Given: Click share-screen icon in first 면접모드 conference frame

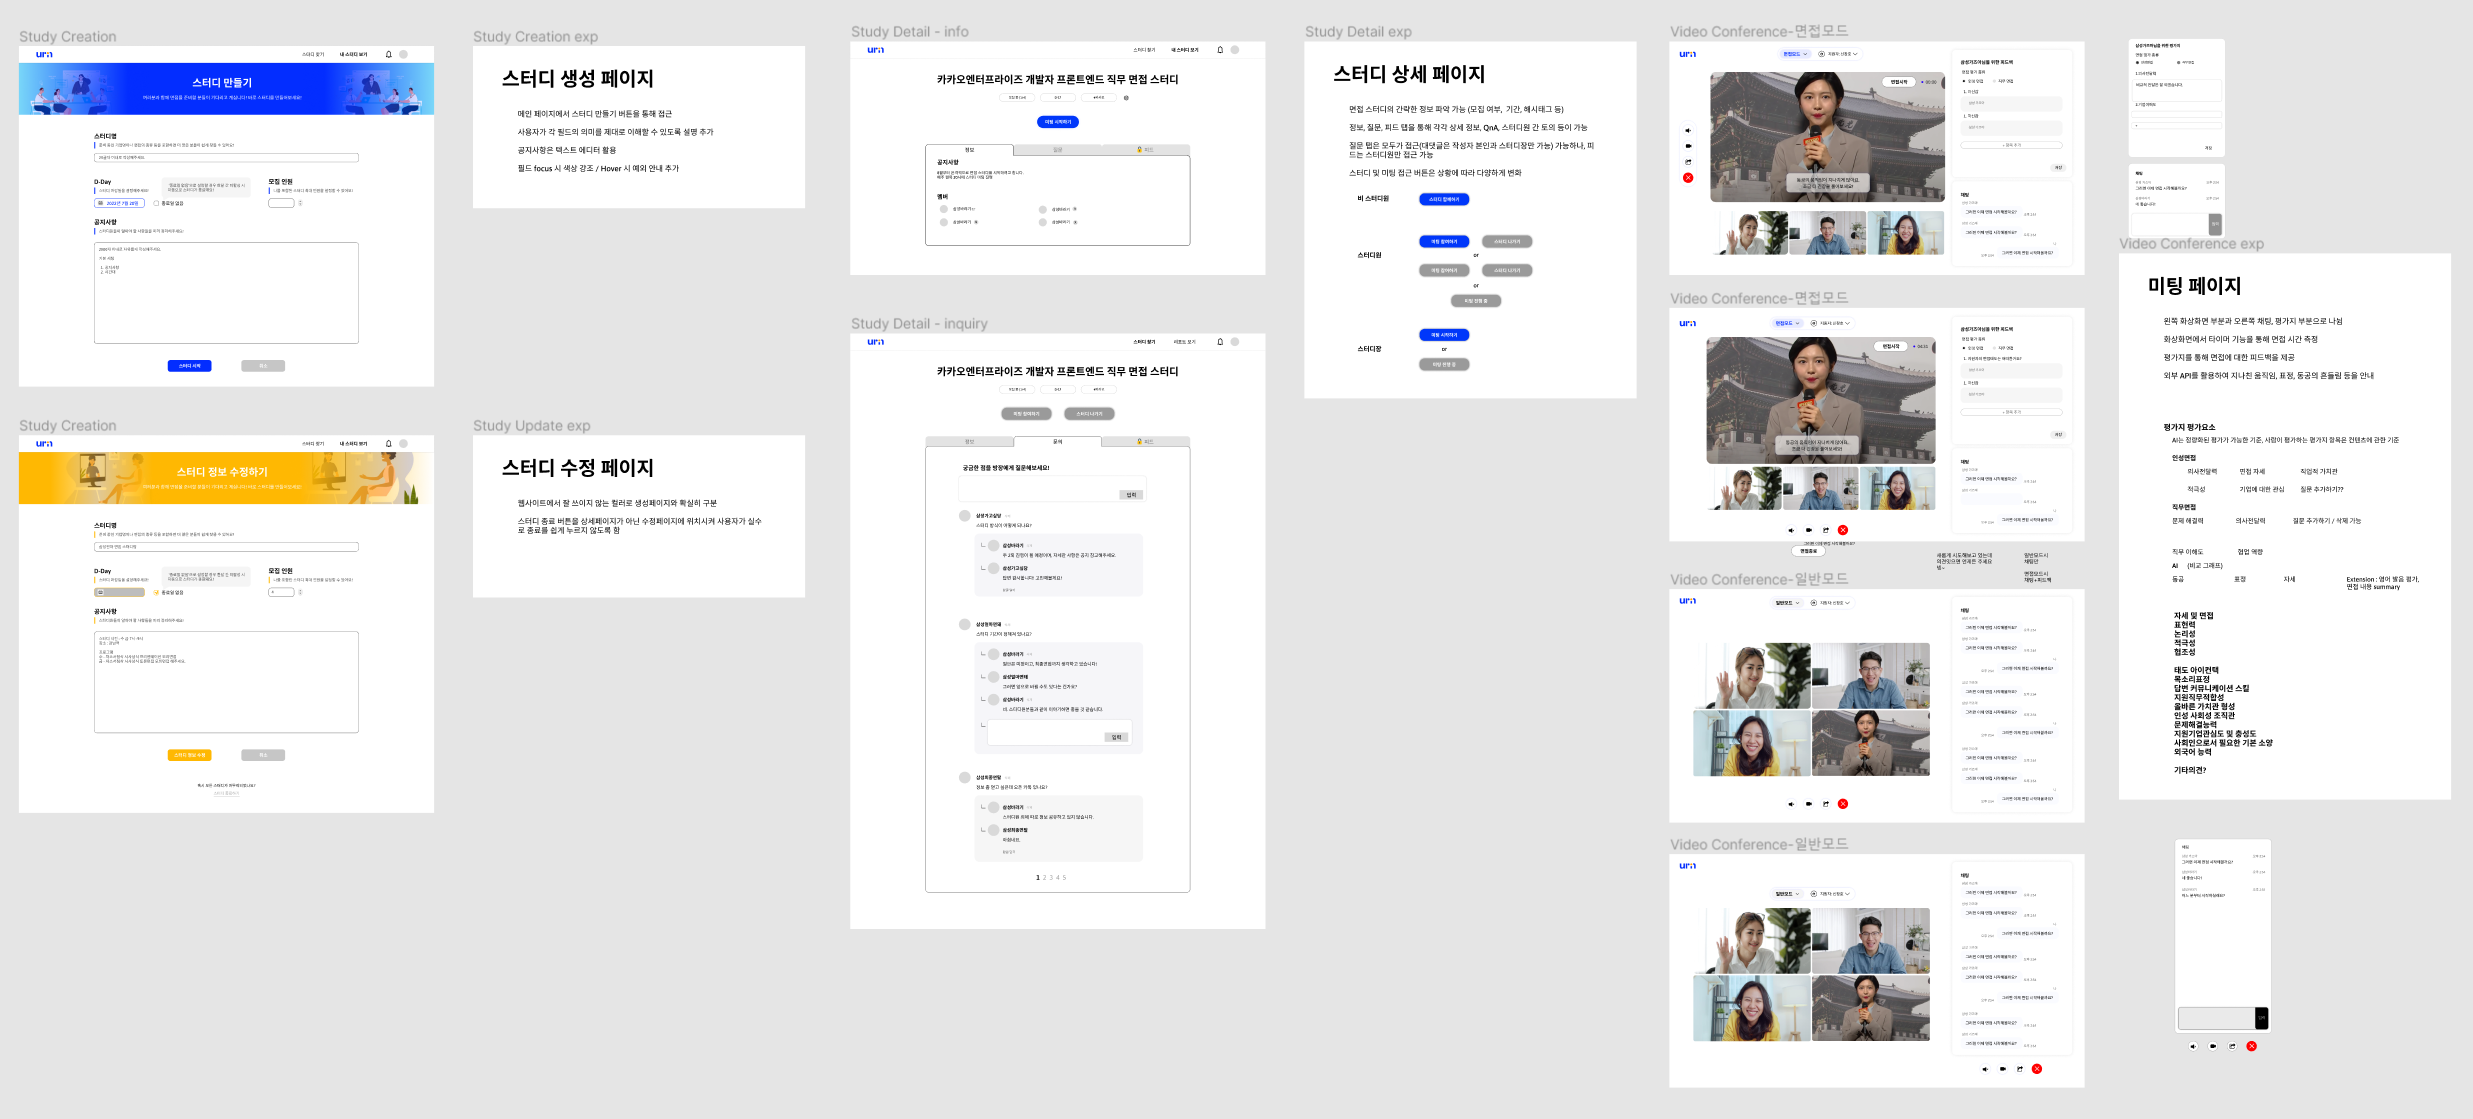Looking at the screenshot, I should click(x=1688, y=162).
